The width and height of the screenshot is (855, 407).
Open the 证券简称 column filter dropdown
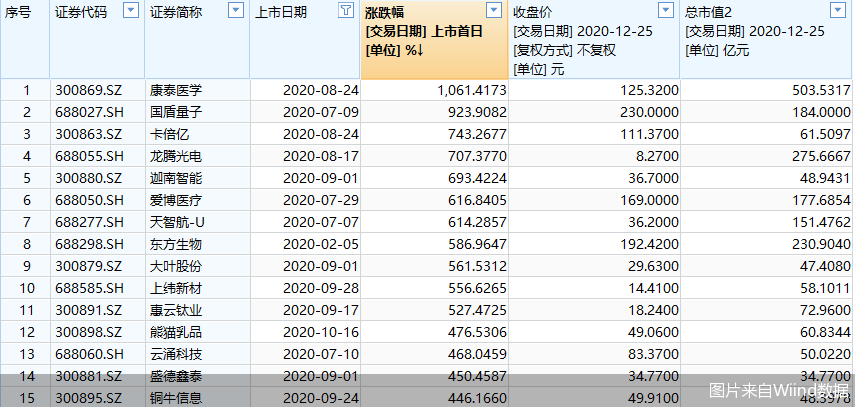coord(236,10)
